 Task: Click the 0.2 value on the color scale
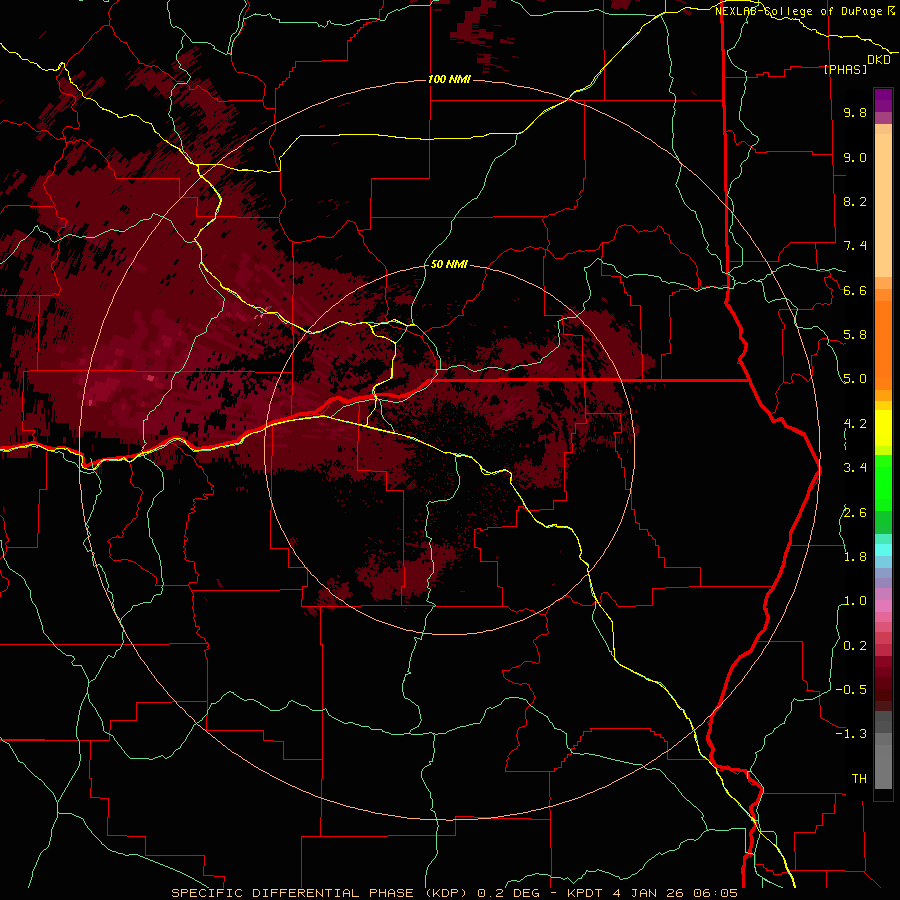click(855, 646)
